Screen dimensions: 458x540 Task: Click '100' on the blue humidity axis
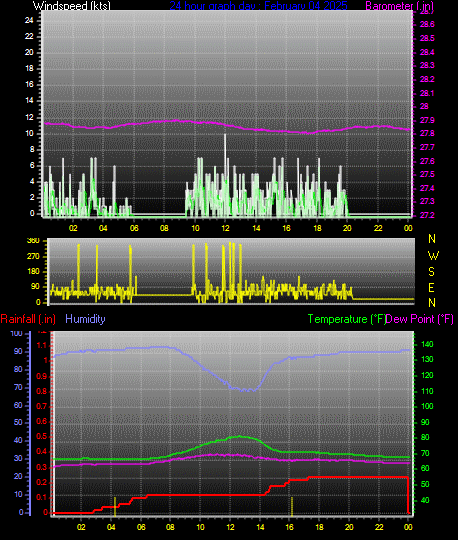click(x=16, y=333)
